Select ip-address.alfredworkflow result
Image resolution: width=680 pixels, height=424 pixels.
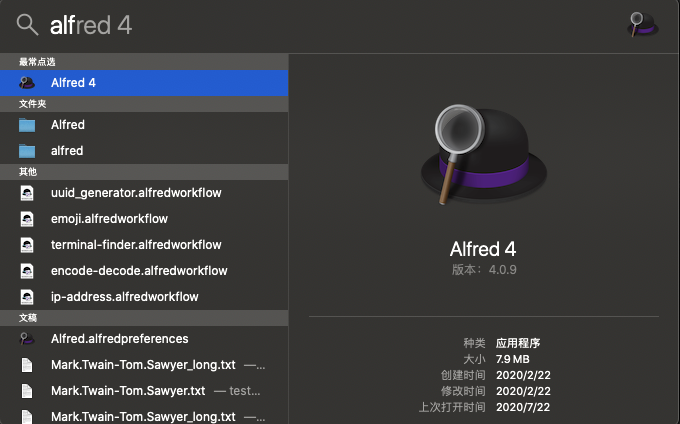coord(144,297)
